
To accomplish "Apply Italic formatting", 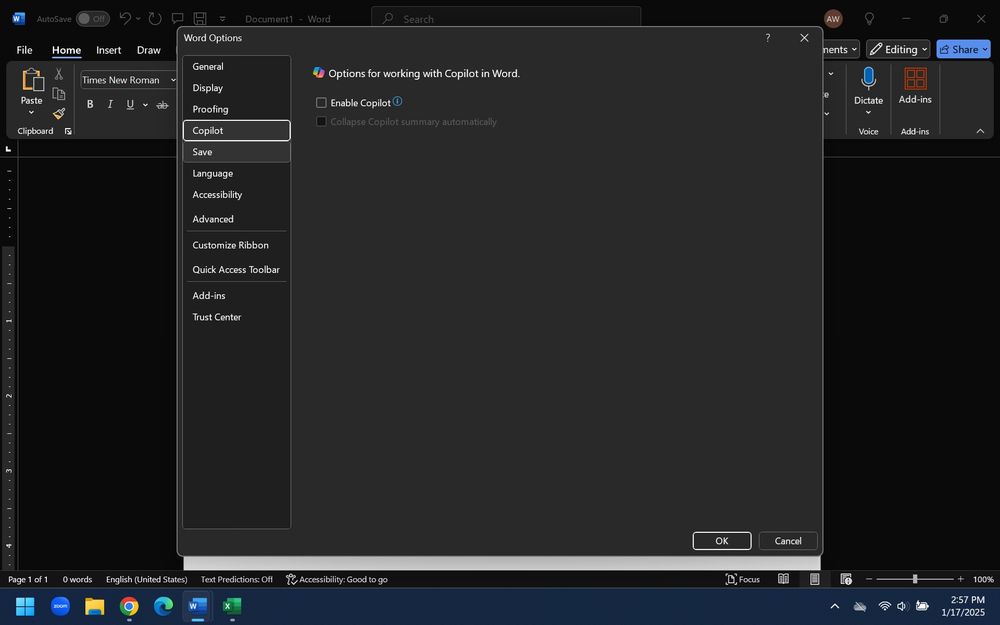I will point(110,103).
